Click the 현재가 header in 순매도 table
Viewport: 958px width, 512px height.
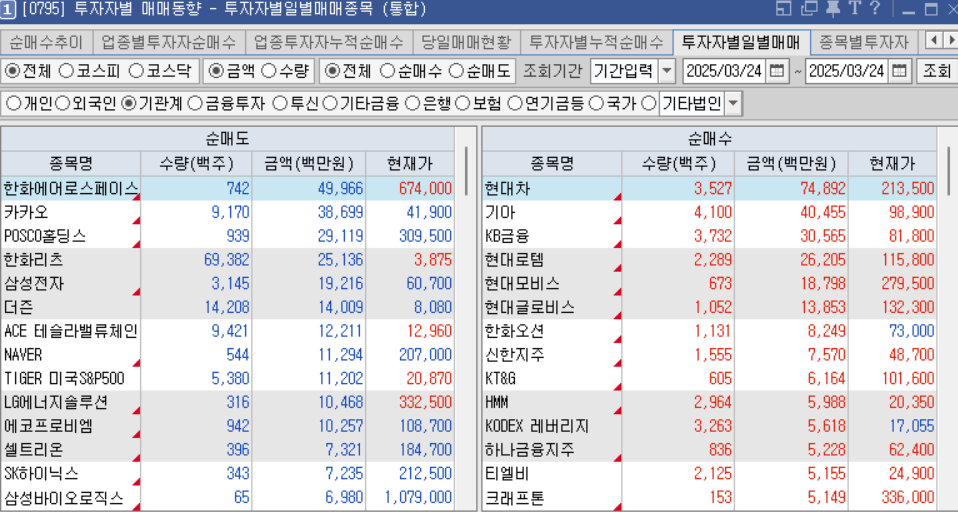click(410, 164)
